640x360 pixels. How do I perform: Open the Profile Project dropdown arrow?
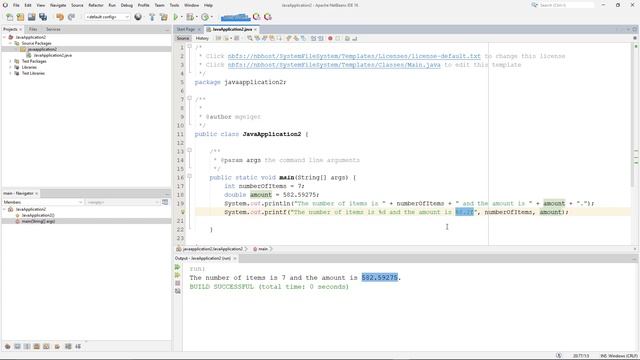pos(211,17)
